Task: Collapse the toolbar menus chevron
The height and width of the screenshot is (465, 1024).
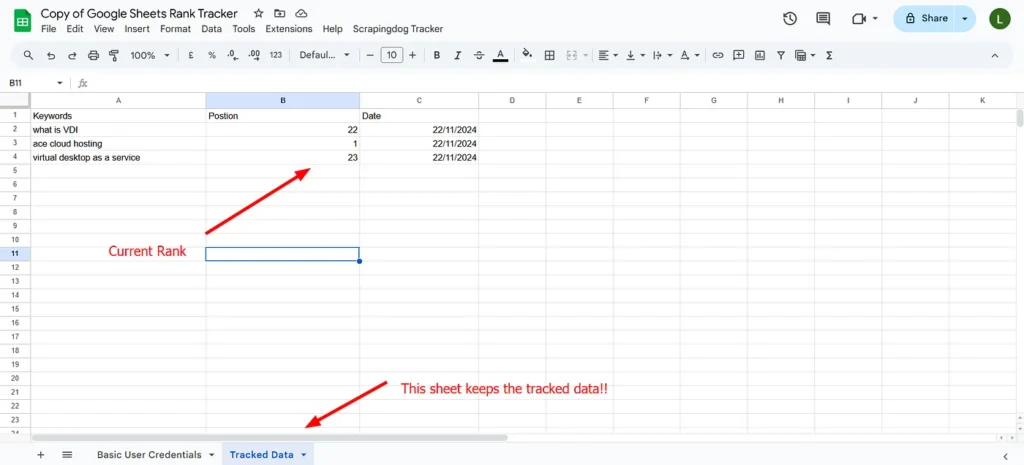Action: pyautogui.click(x=995, y=56)
